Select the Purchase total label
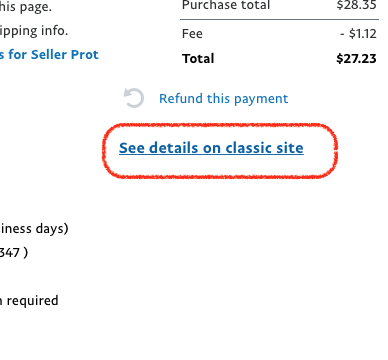The width and height of the screenshot is (388, 360). 226,5
